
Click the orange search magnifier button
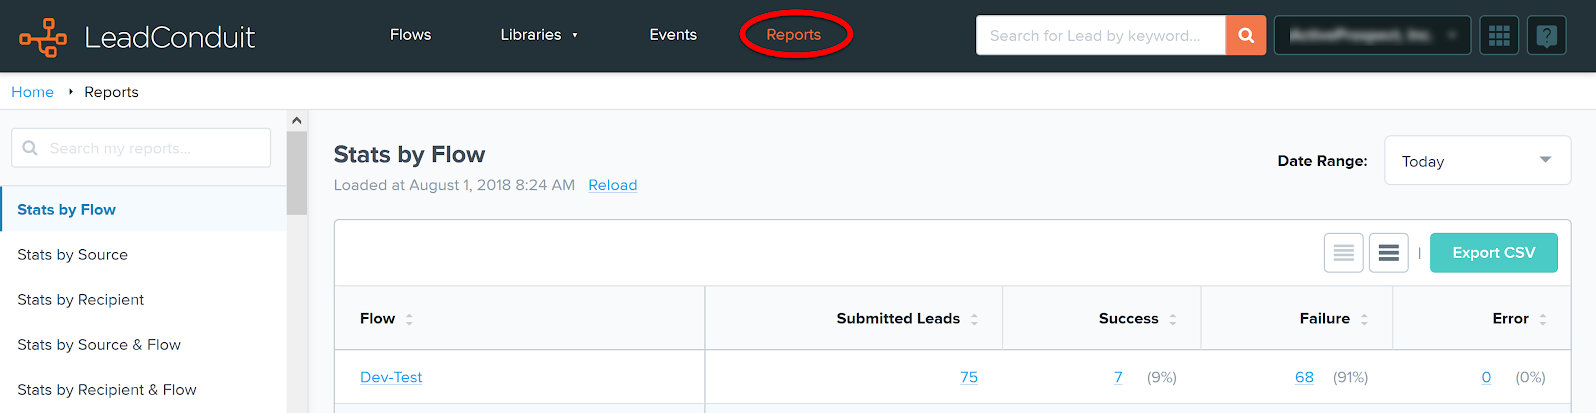[x=1245, y=35]
